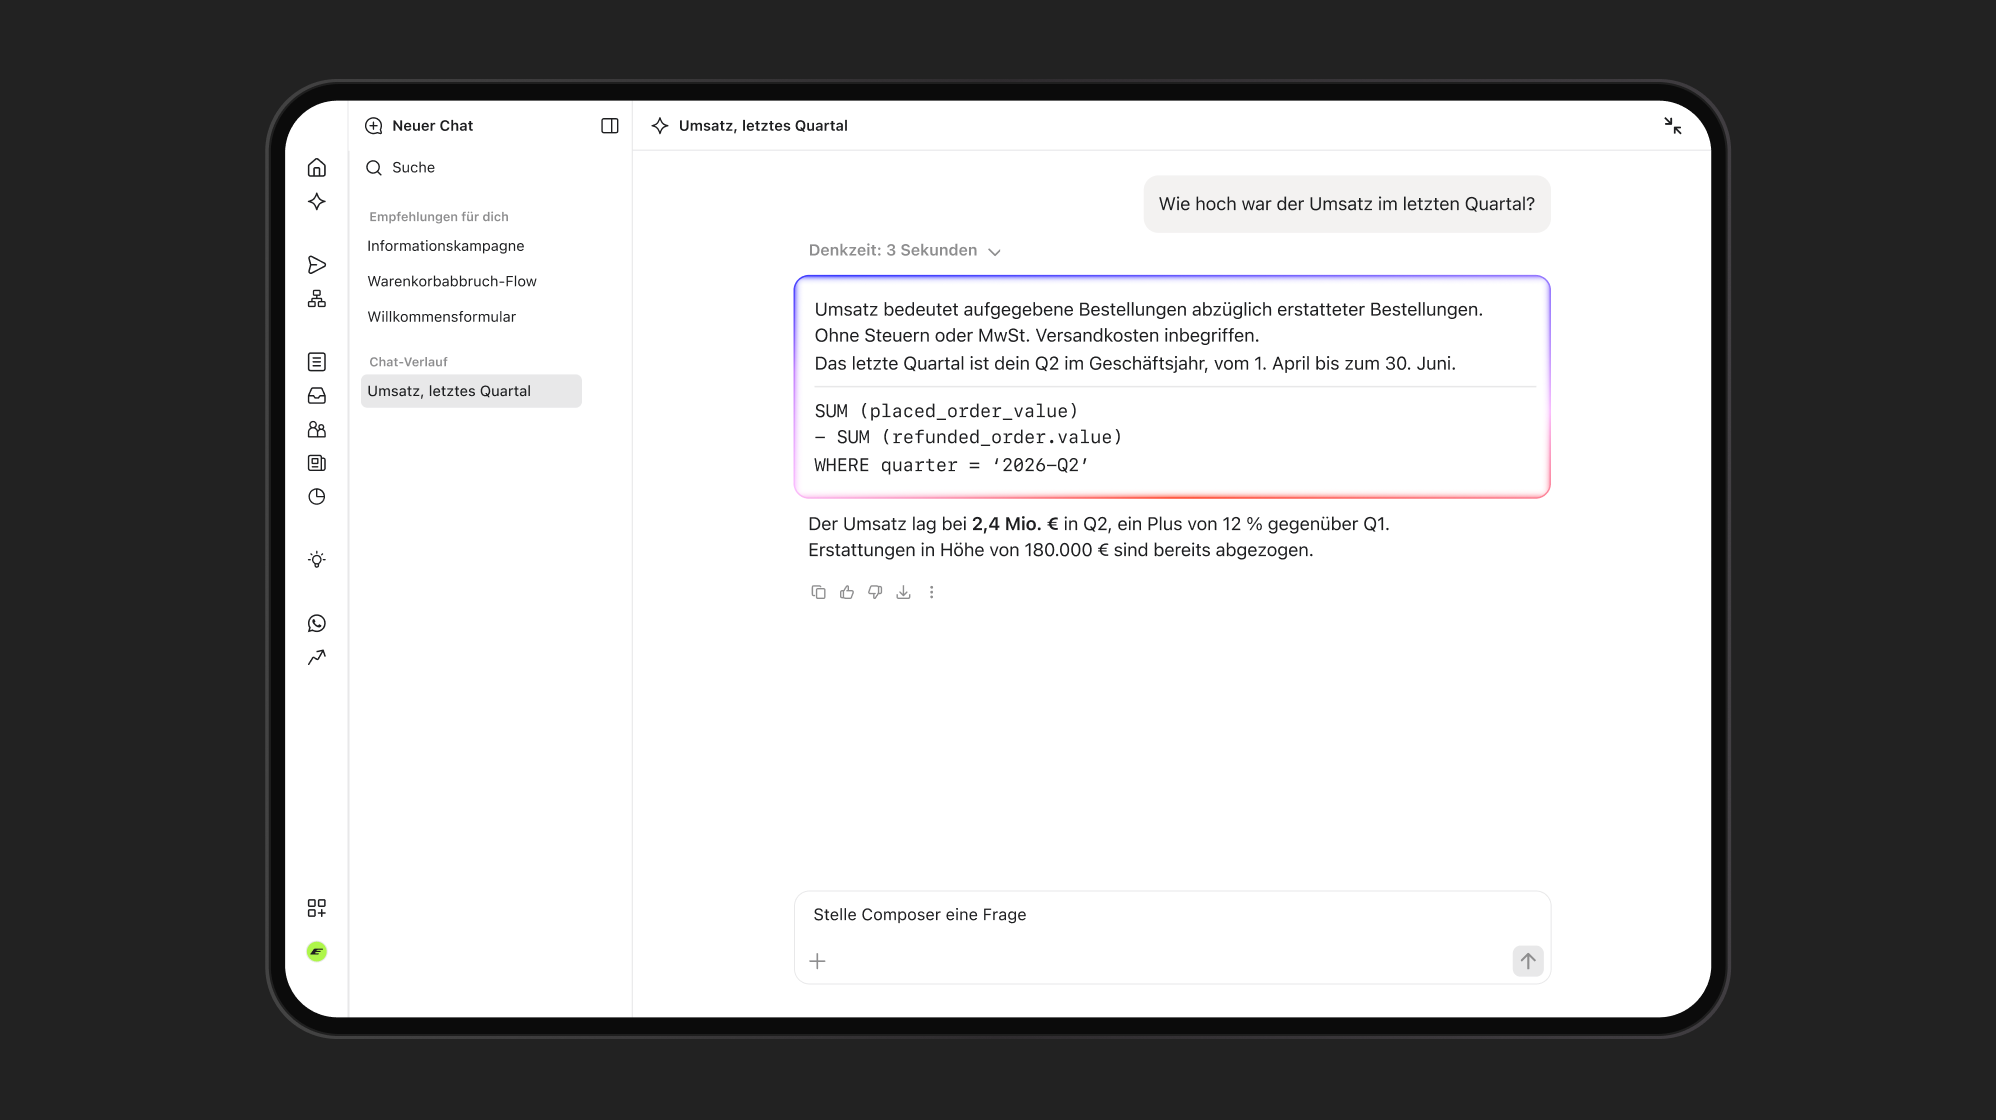Image resolution: width=1996 pixels, height=1120 pixels.
Task: Open the Flows hierarchy icon
Action: (317, 299)
